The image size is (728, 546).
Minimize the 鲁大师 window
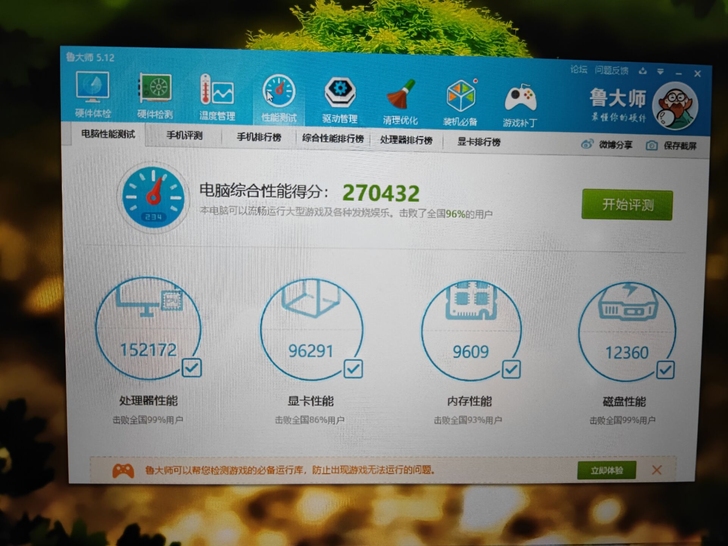tap(679, 73)
